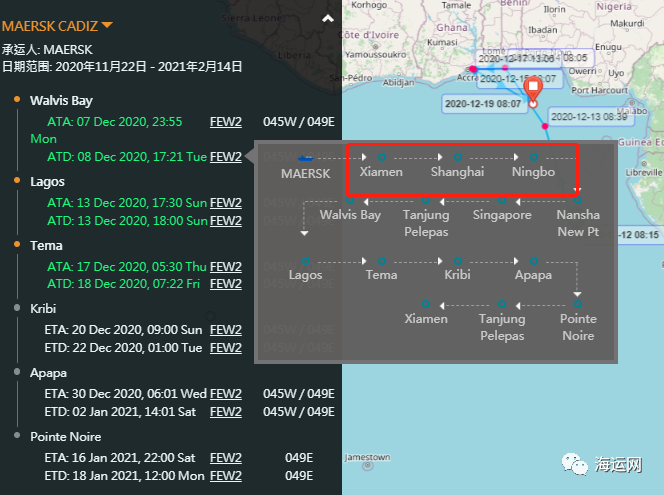Click the Apapa node circle in route popup
The width and height of the screenshot is (664, 495).
click(x=534, y=261)
